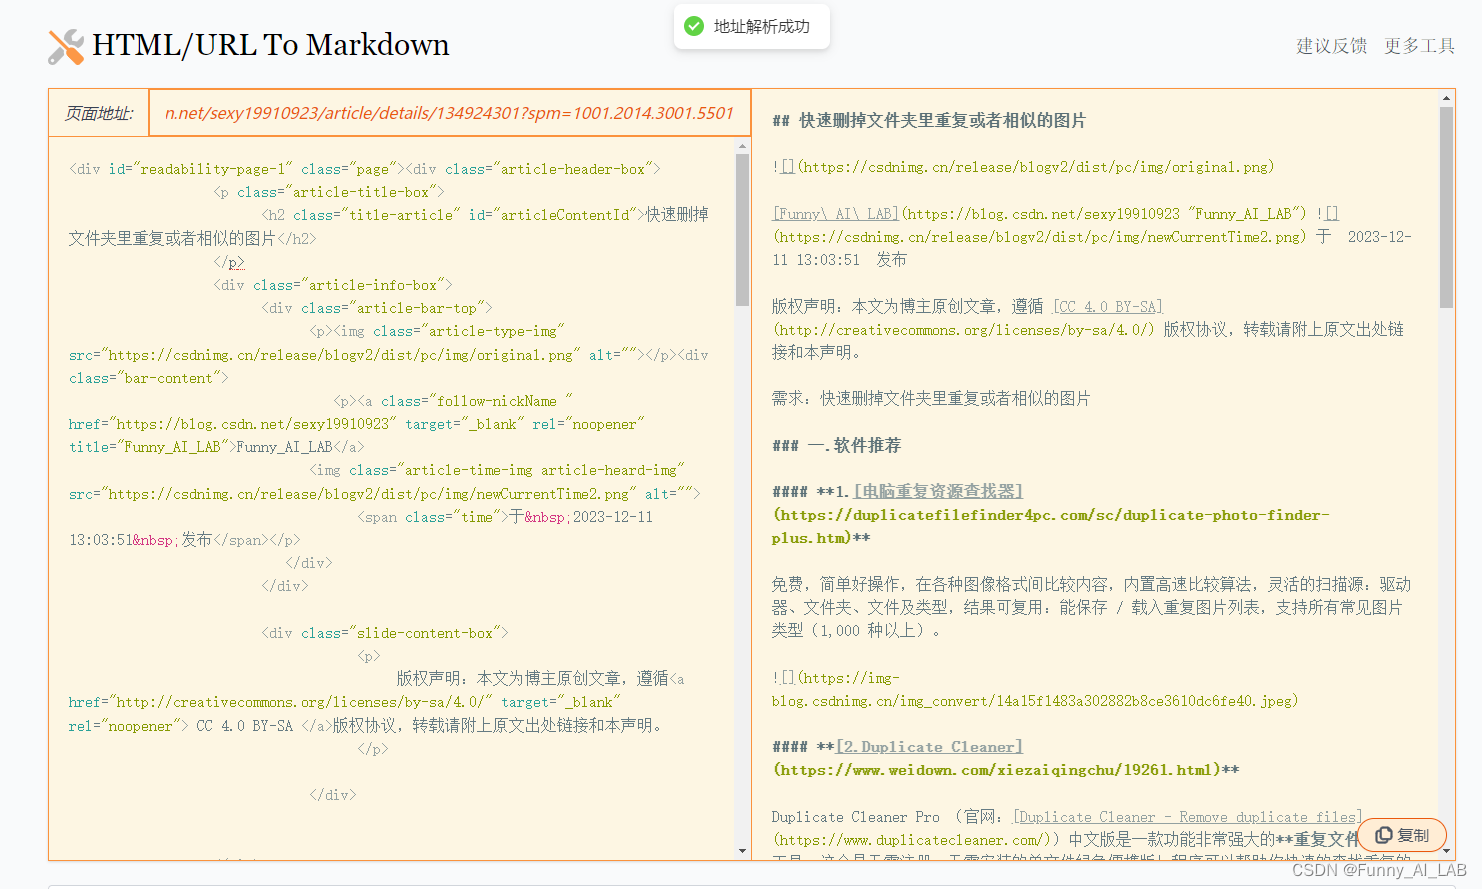Click the [2.Duplicate Cleaner] markdown heading link
This screenshot has height=889, width=1482.
point(929,746)
